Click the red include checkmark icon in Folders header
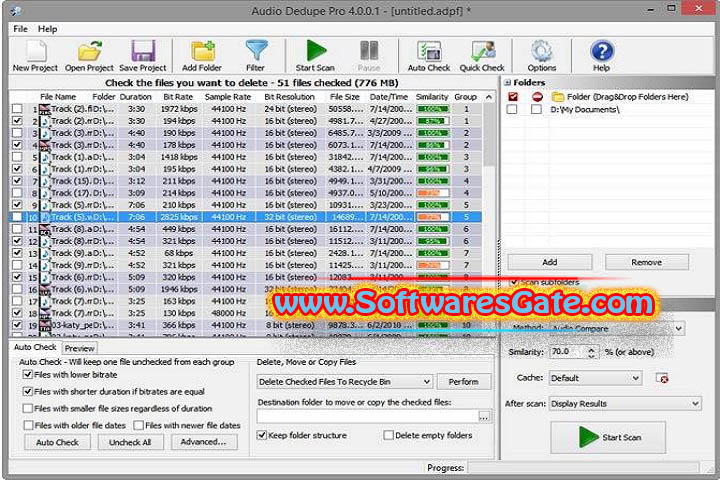 point(512,96)
